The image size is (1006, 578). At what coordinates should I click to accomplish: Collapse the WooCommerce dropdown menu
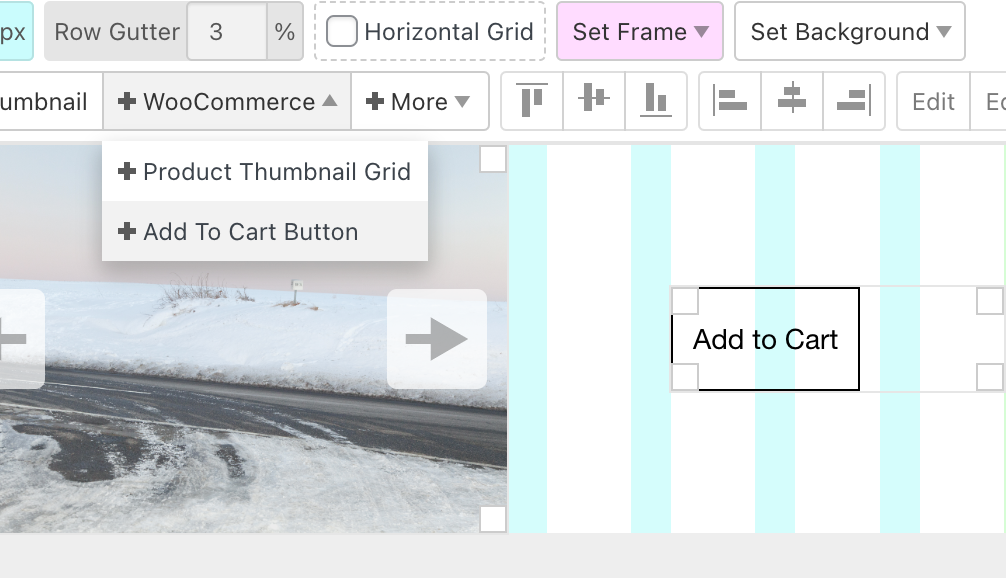coord(227,101)
